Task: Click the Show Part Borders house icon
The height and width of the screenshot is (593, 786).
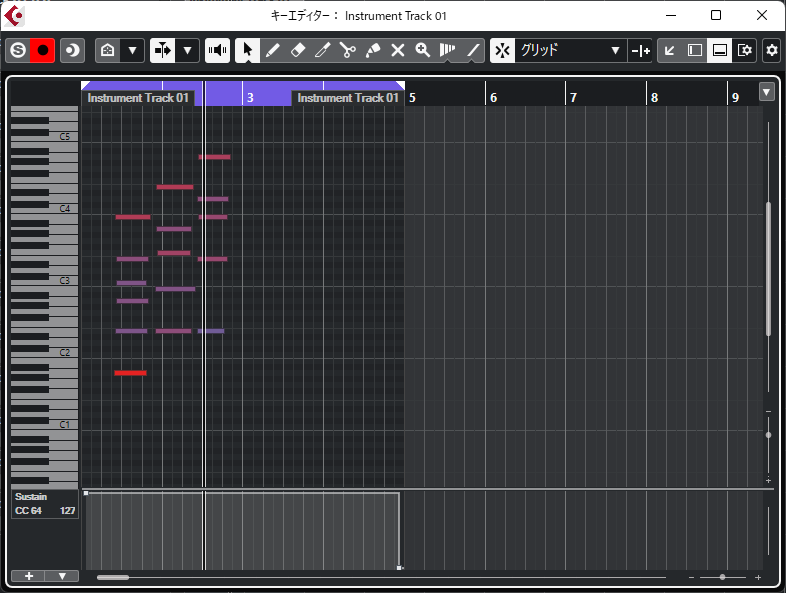Action: tap(108, 50)
